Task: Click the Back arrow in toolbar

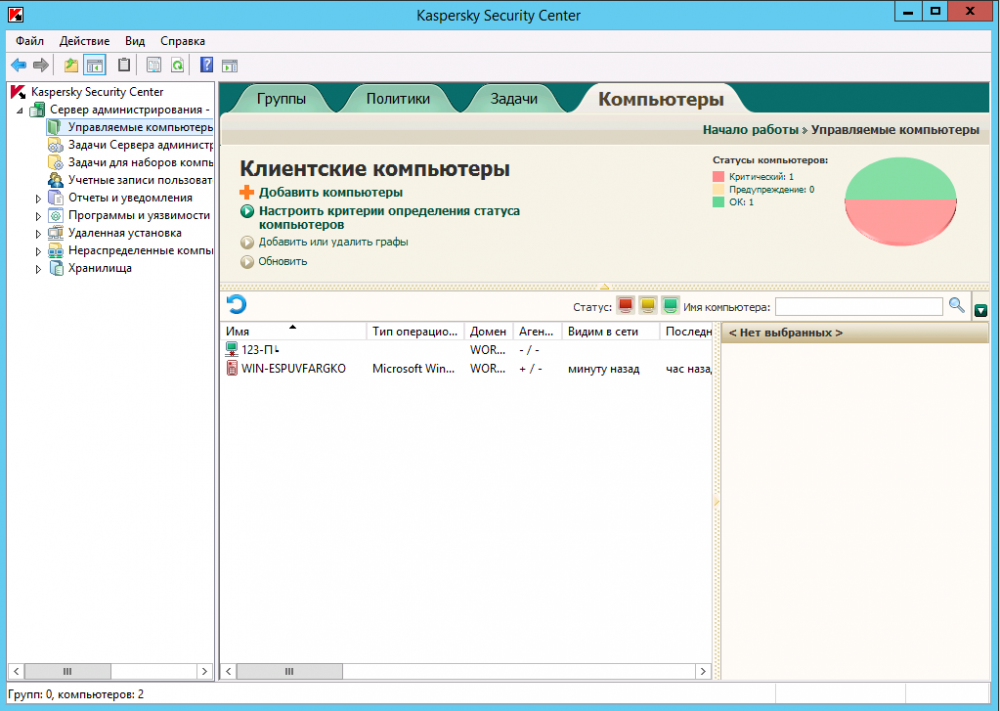Action: click(18, 65)
